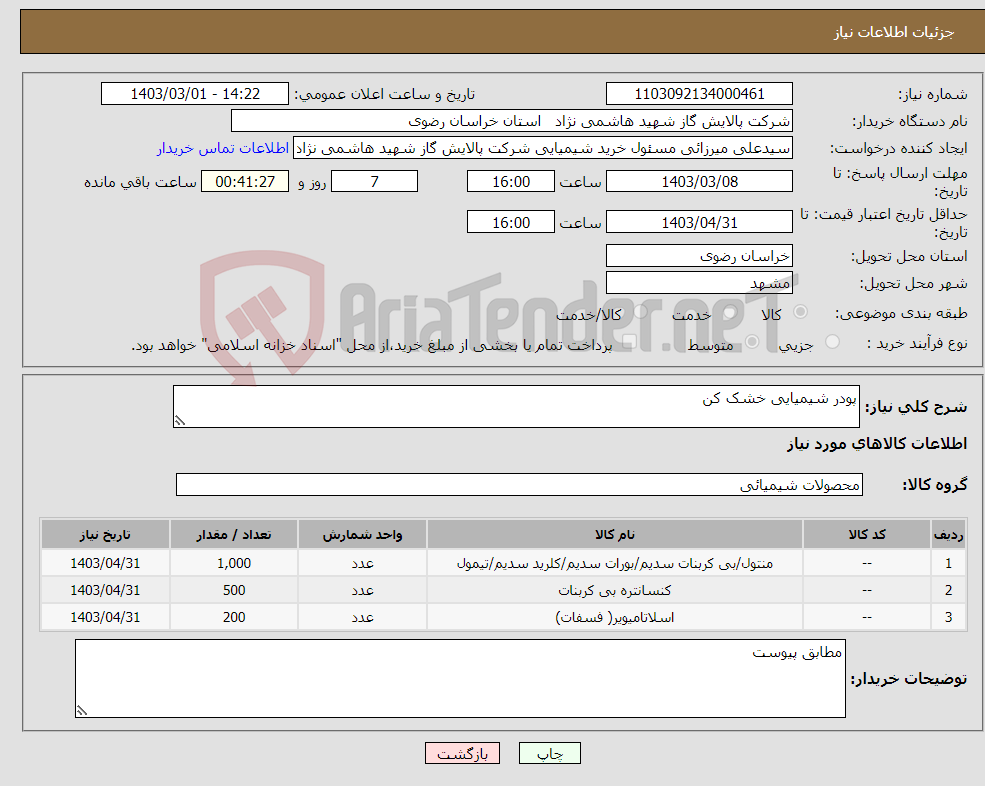Click the اطلاعات کالاهای مورد نیاز heading

[x=877, y=444]
